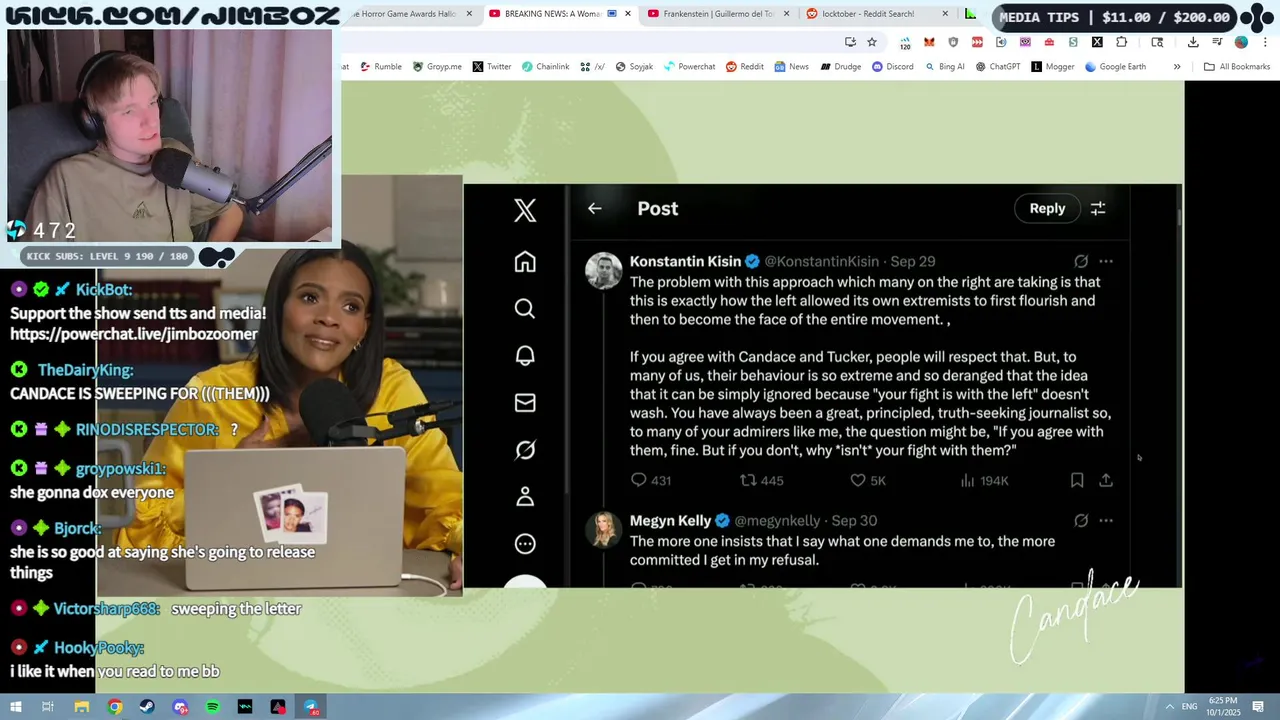This screenshot has height=720, width=1280.
Task: Share Konstantin Kisin's post
Action: click(x=1106, y=480)
